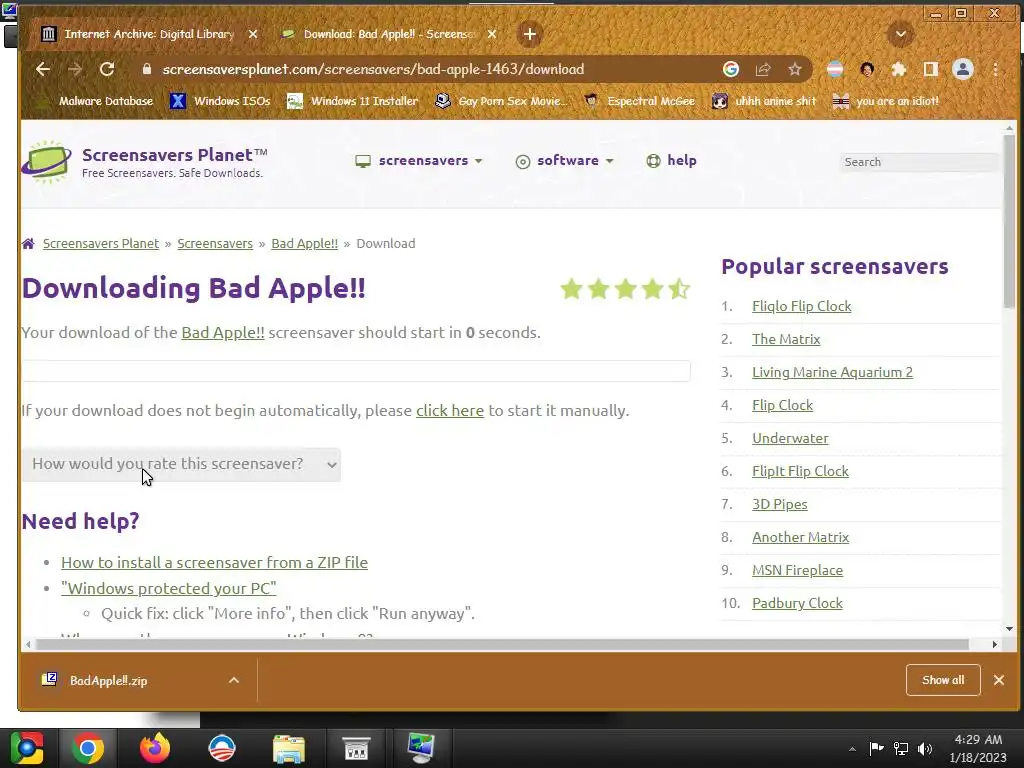Open the help menu item
The height and width of the screenshot is (768, 1024).
(x=671, y=161)
